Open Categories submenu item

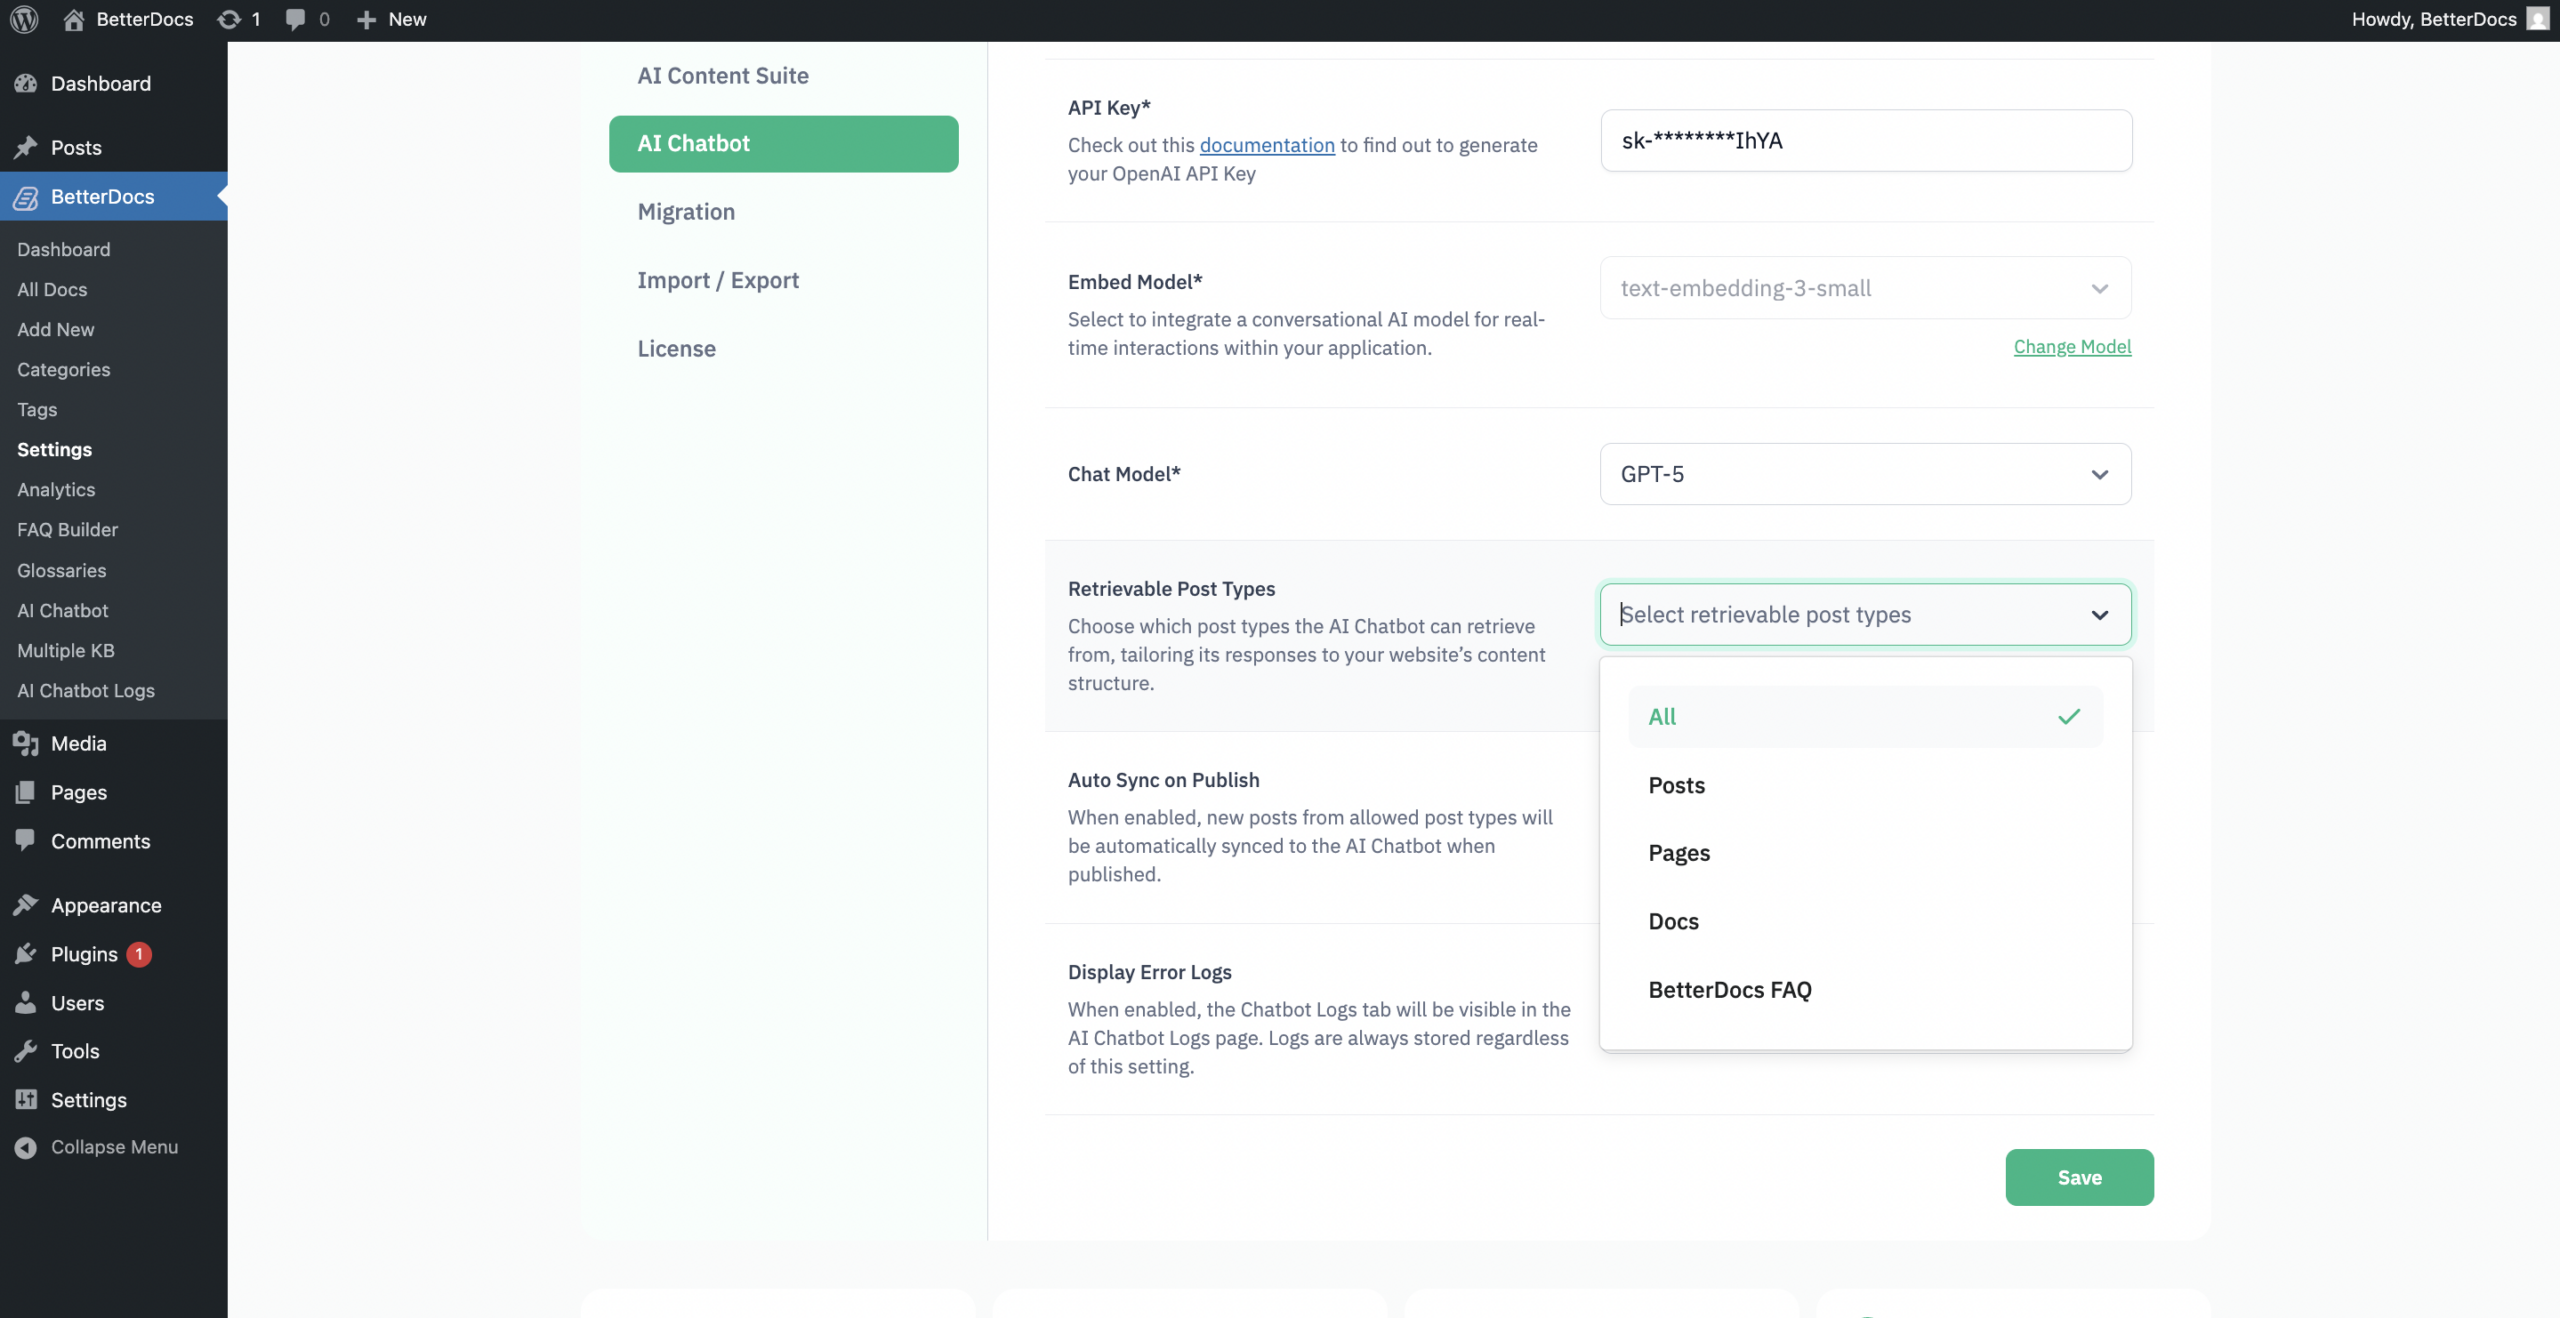(64, 369)
